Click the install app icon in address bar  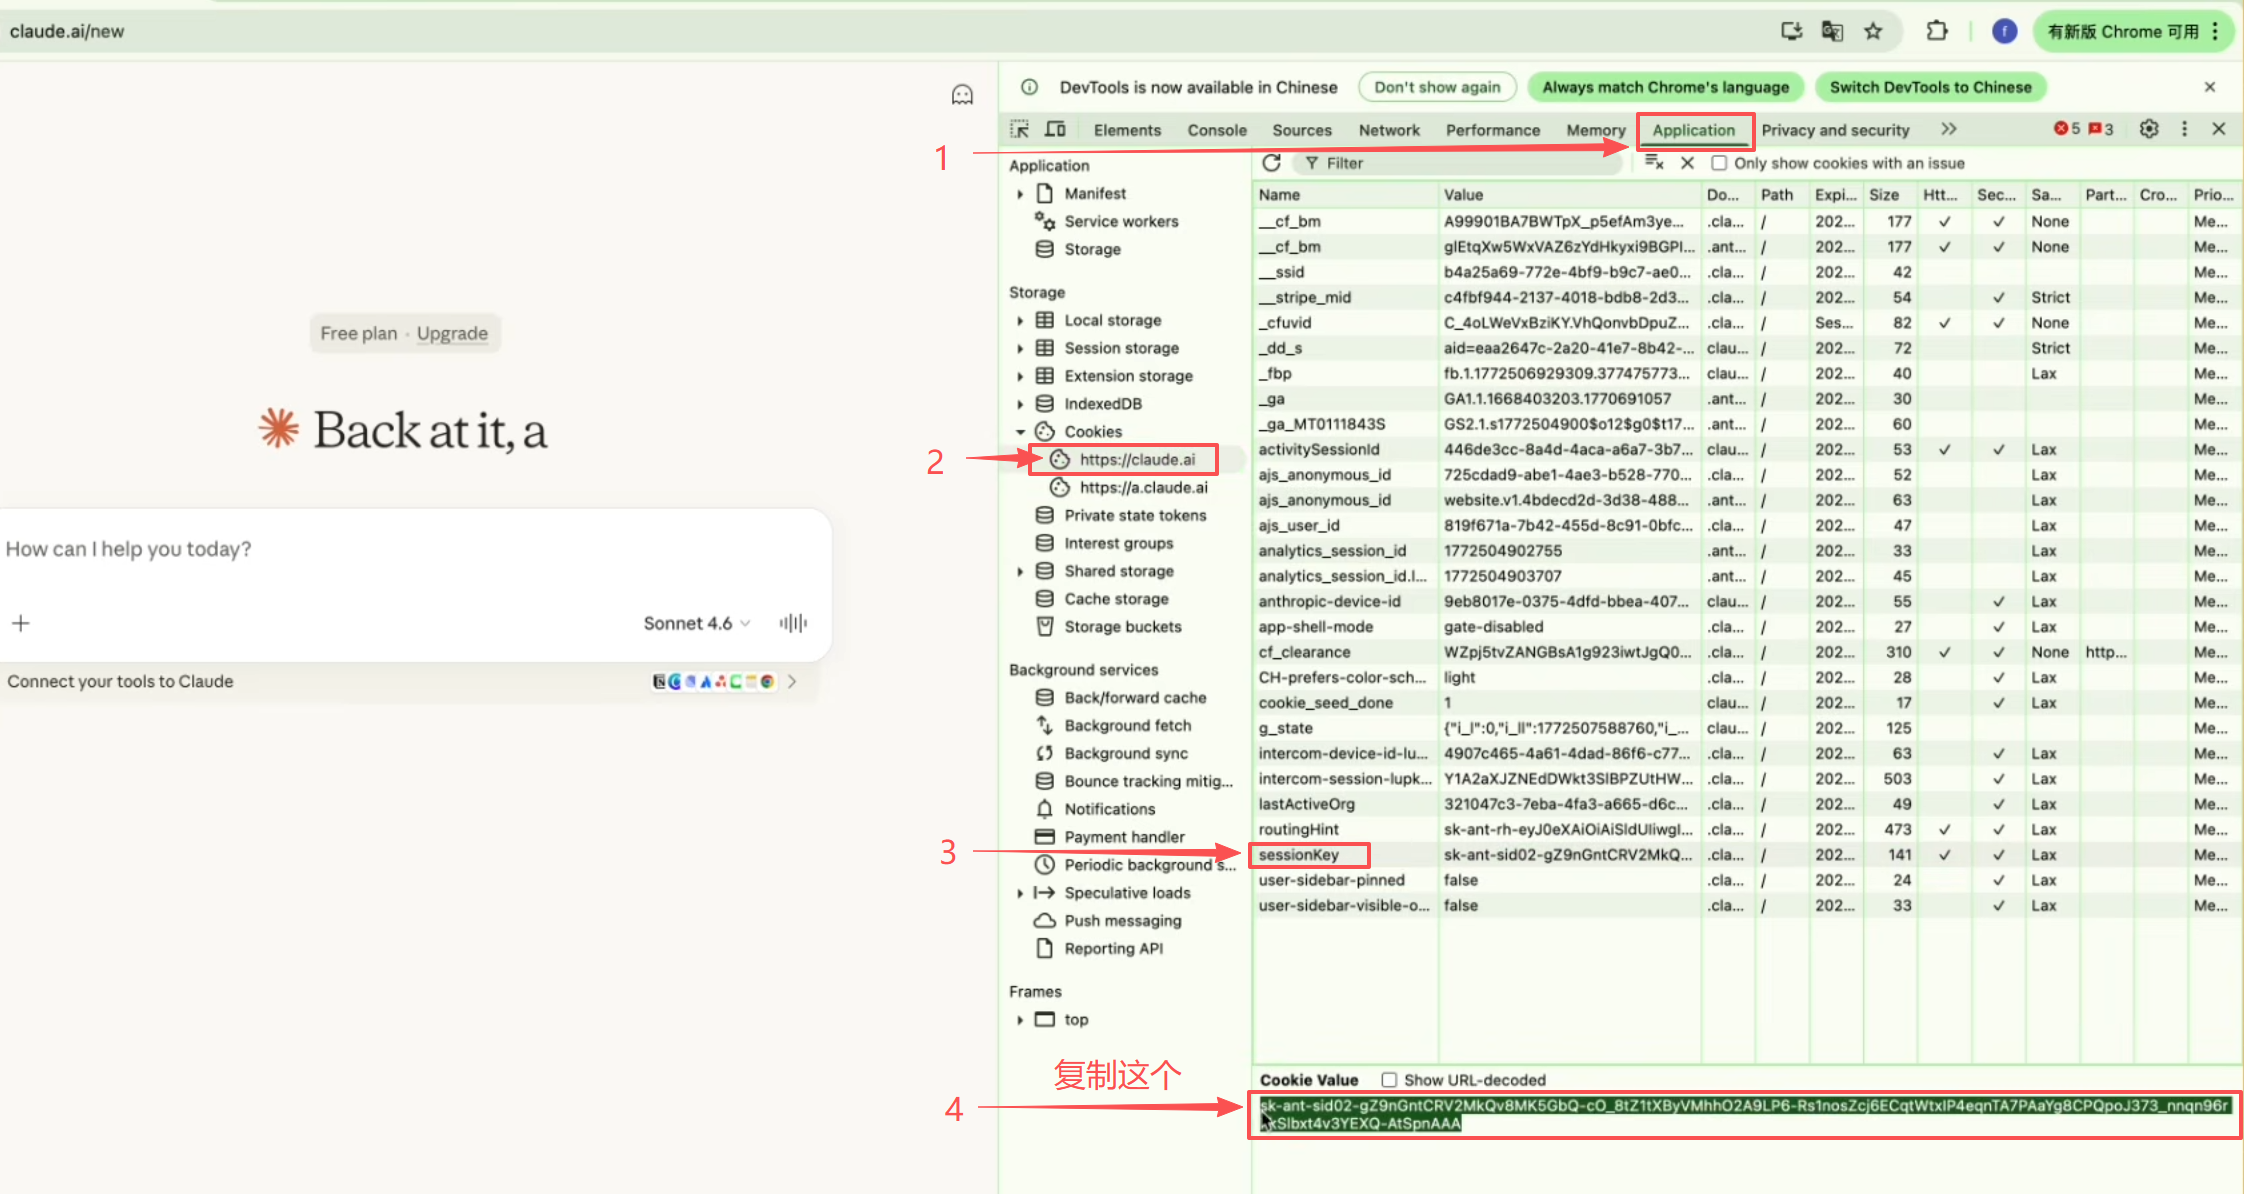(x=1791, y=31)
